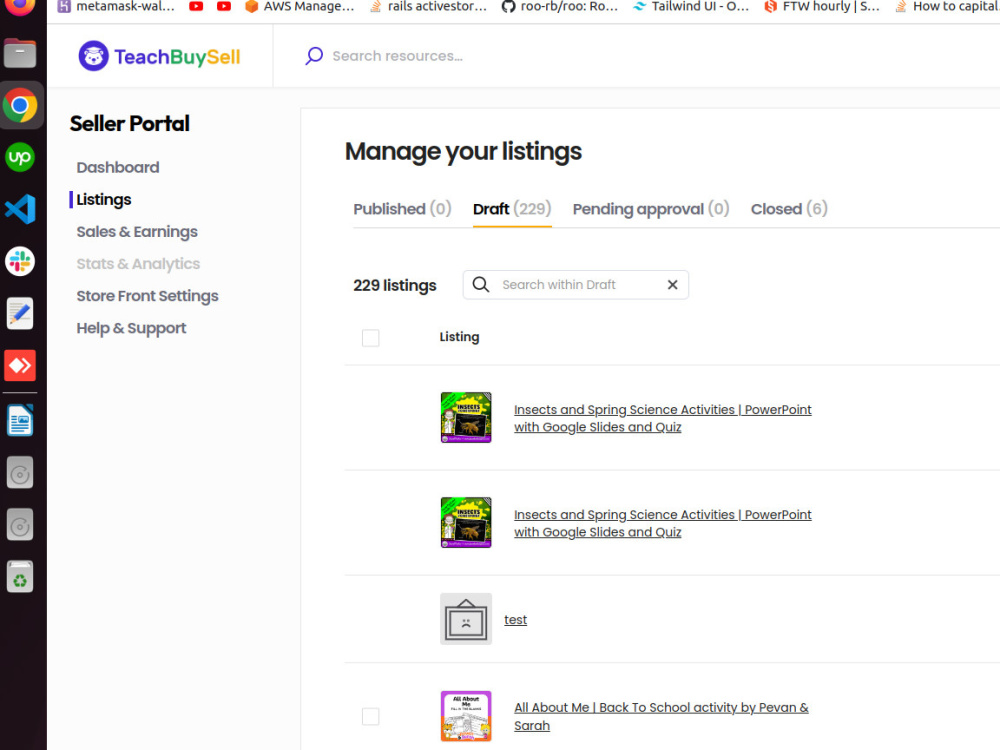Focus the Search resources field
Screen dimensions: 1000x750
click(397, 56)
